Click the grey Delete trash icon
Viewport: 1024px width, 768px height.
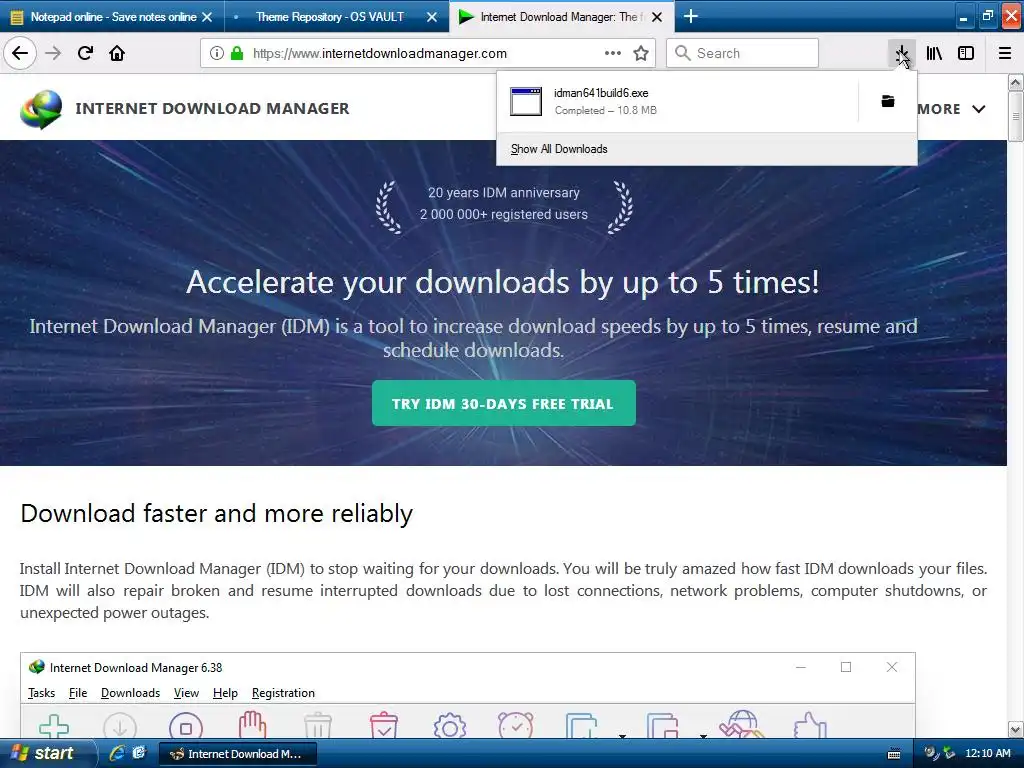click(318, 726)
